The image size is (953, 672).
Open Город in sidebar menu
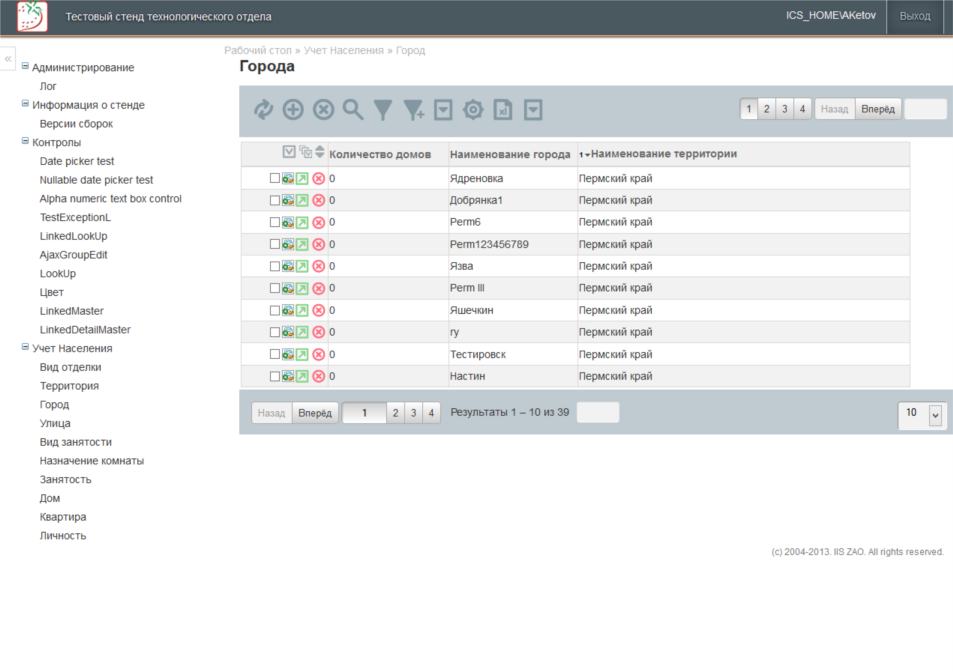pyautogui.click(x=54, y=405)
